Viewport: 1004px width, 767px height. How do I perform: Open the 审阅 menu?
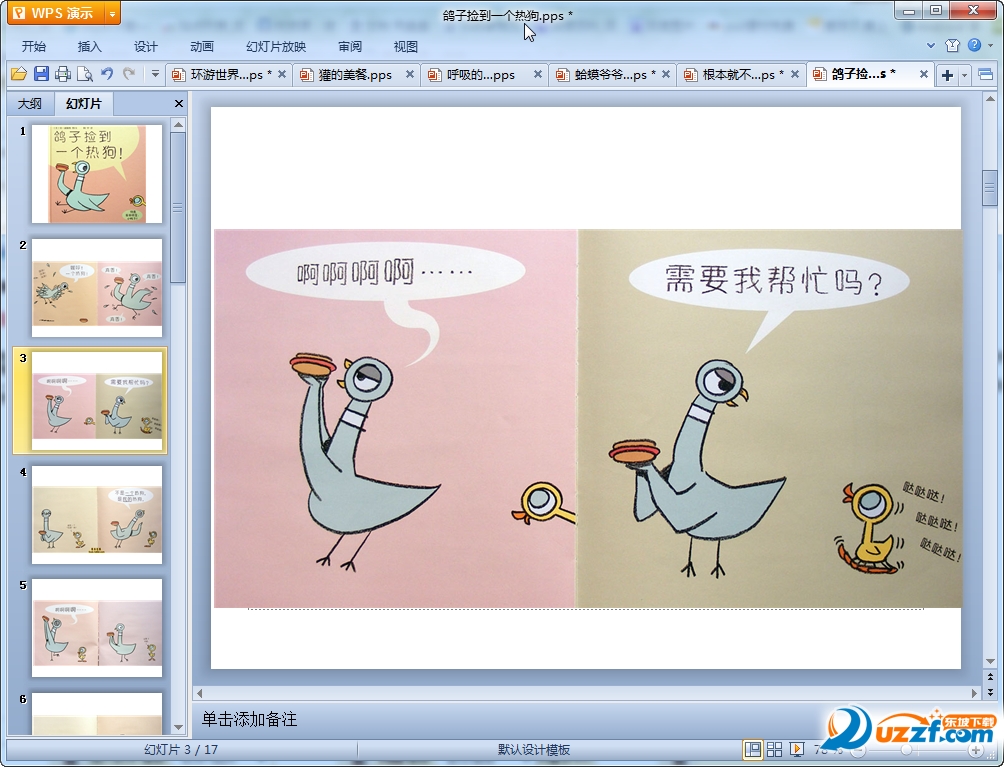click(350, 46)
